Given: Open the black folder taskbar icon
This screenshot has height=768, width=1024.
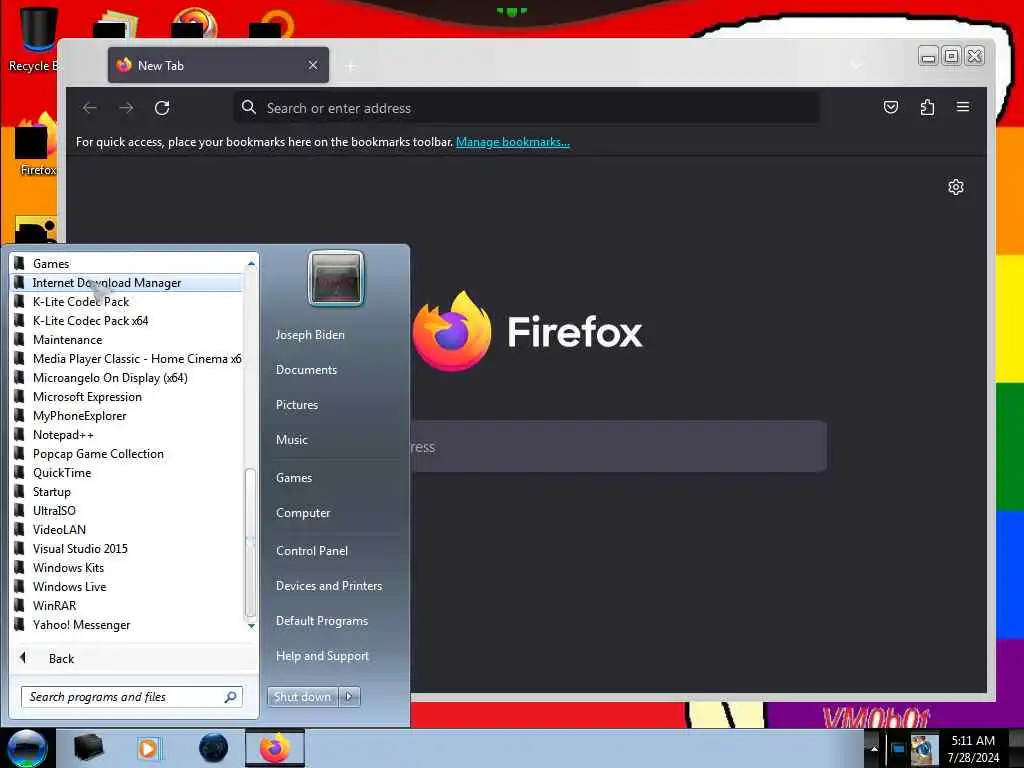Looking at the screenshot, I should pyautogui.click(x=88, y=748).
